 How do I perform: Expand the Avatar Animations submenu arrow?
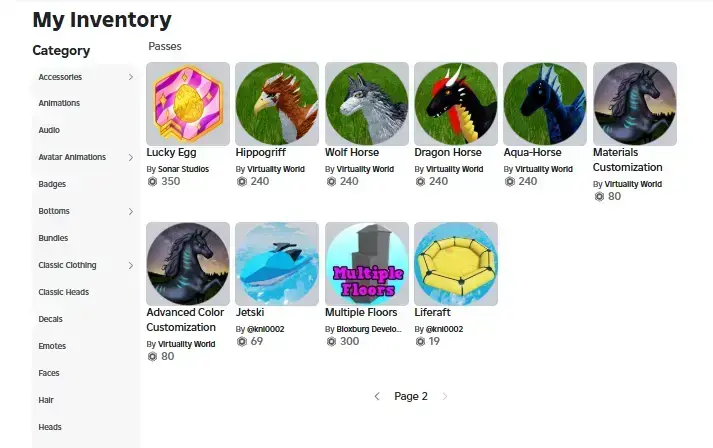[131, 157]
